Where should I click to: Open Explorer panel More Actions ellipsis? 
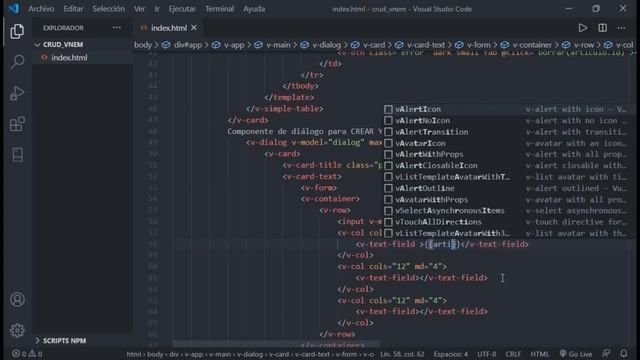(x=117, y=28)
